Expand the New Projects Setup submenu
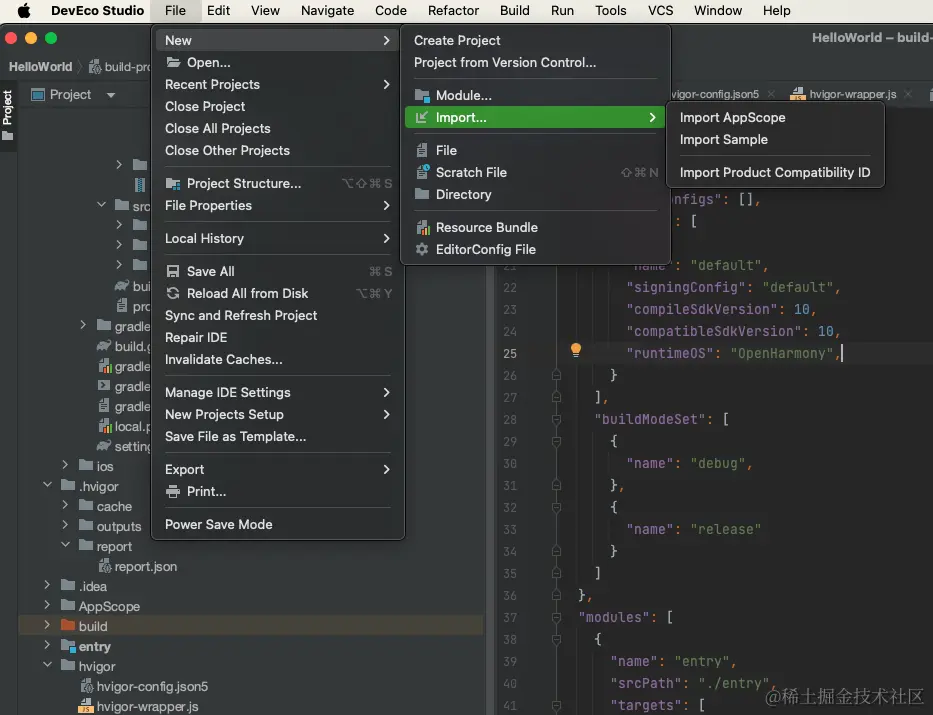 click(x=386, y=415)
